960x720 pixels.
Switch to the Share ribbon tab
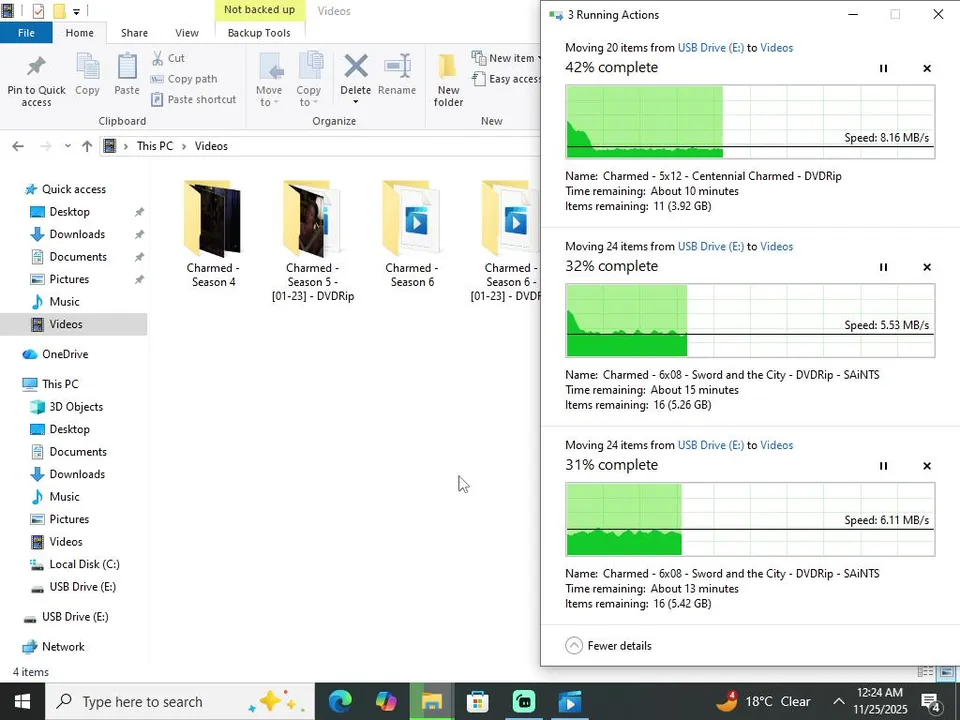(x=134, y=32)
